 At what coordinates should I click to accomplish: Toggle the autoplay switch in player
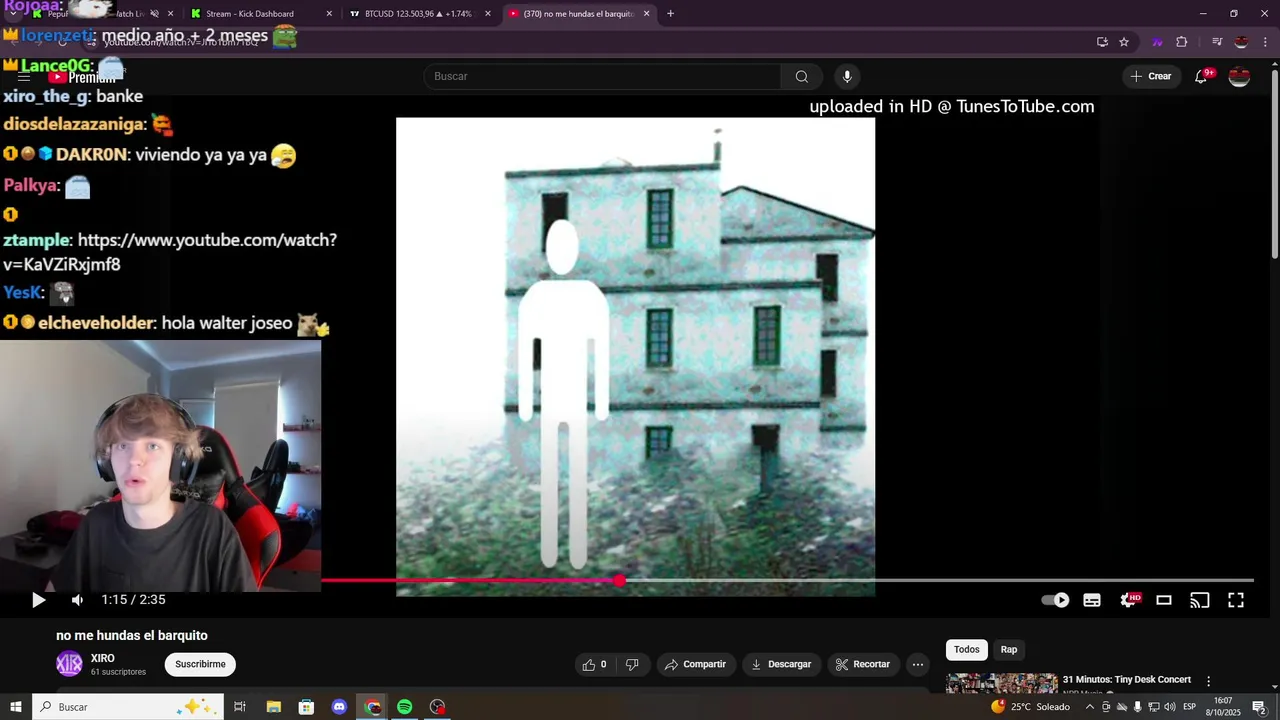tap(1055, 600)
